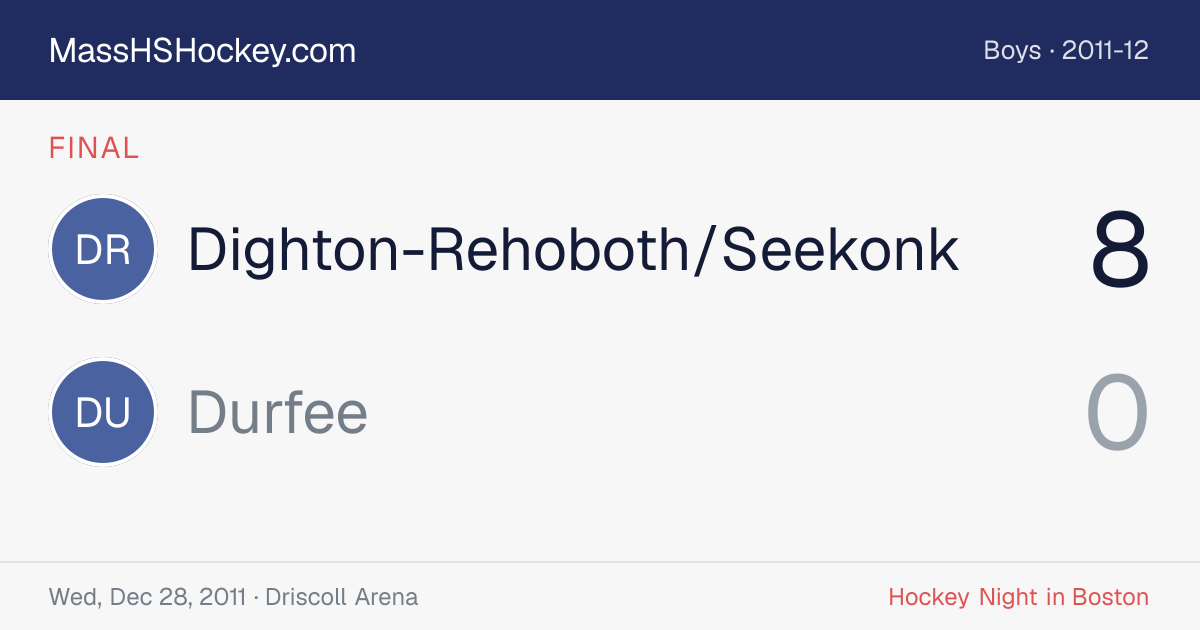1200x630 pixels.
Task: Click the Dighton-Rehoboth/Seekonk score of 8
Action: (x=1120, y=250)
